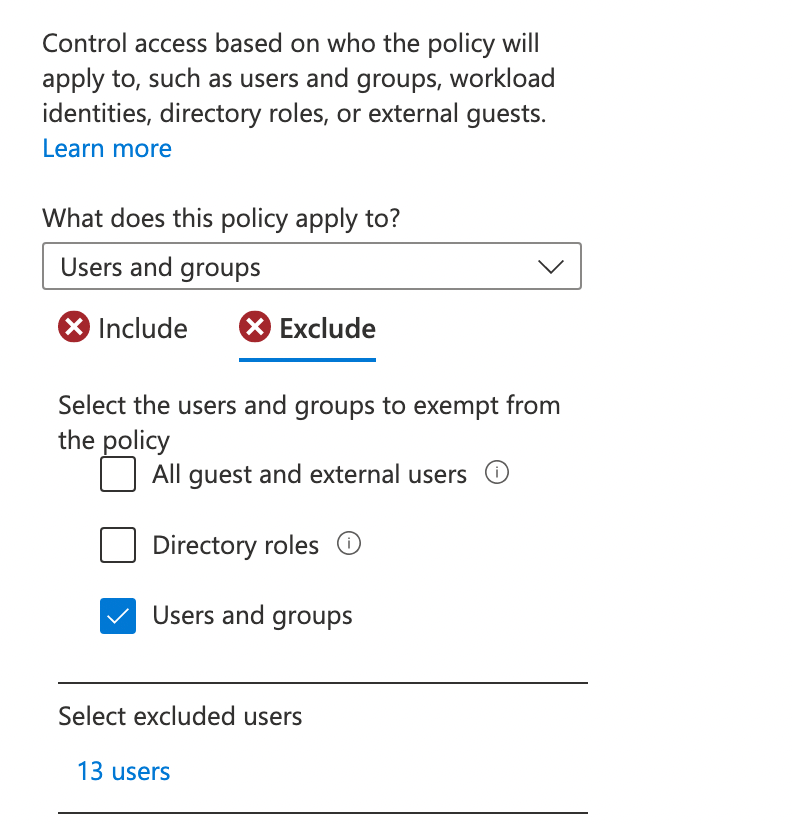Open the 13 users excluded list
This screenshot has height=824, width=792.
click(123, 771)
